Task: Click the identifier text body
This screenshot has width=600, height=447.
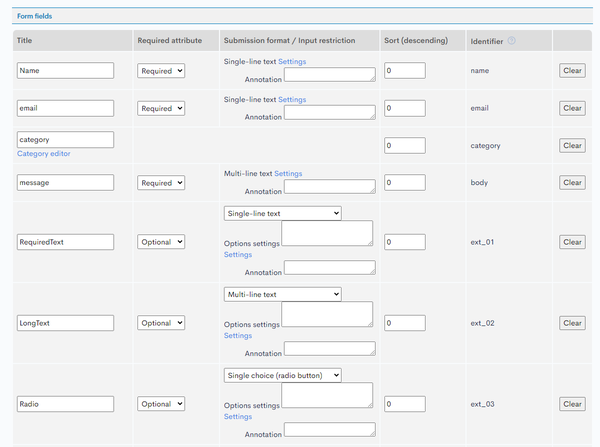Action: [479, 183]
